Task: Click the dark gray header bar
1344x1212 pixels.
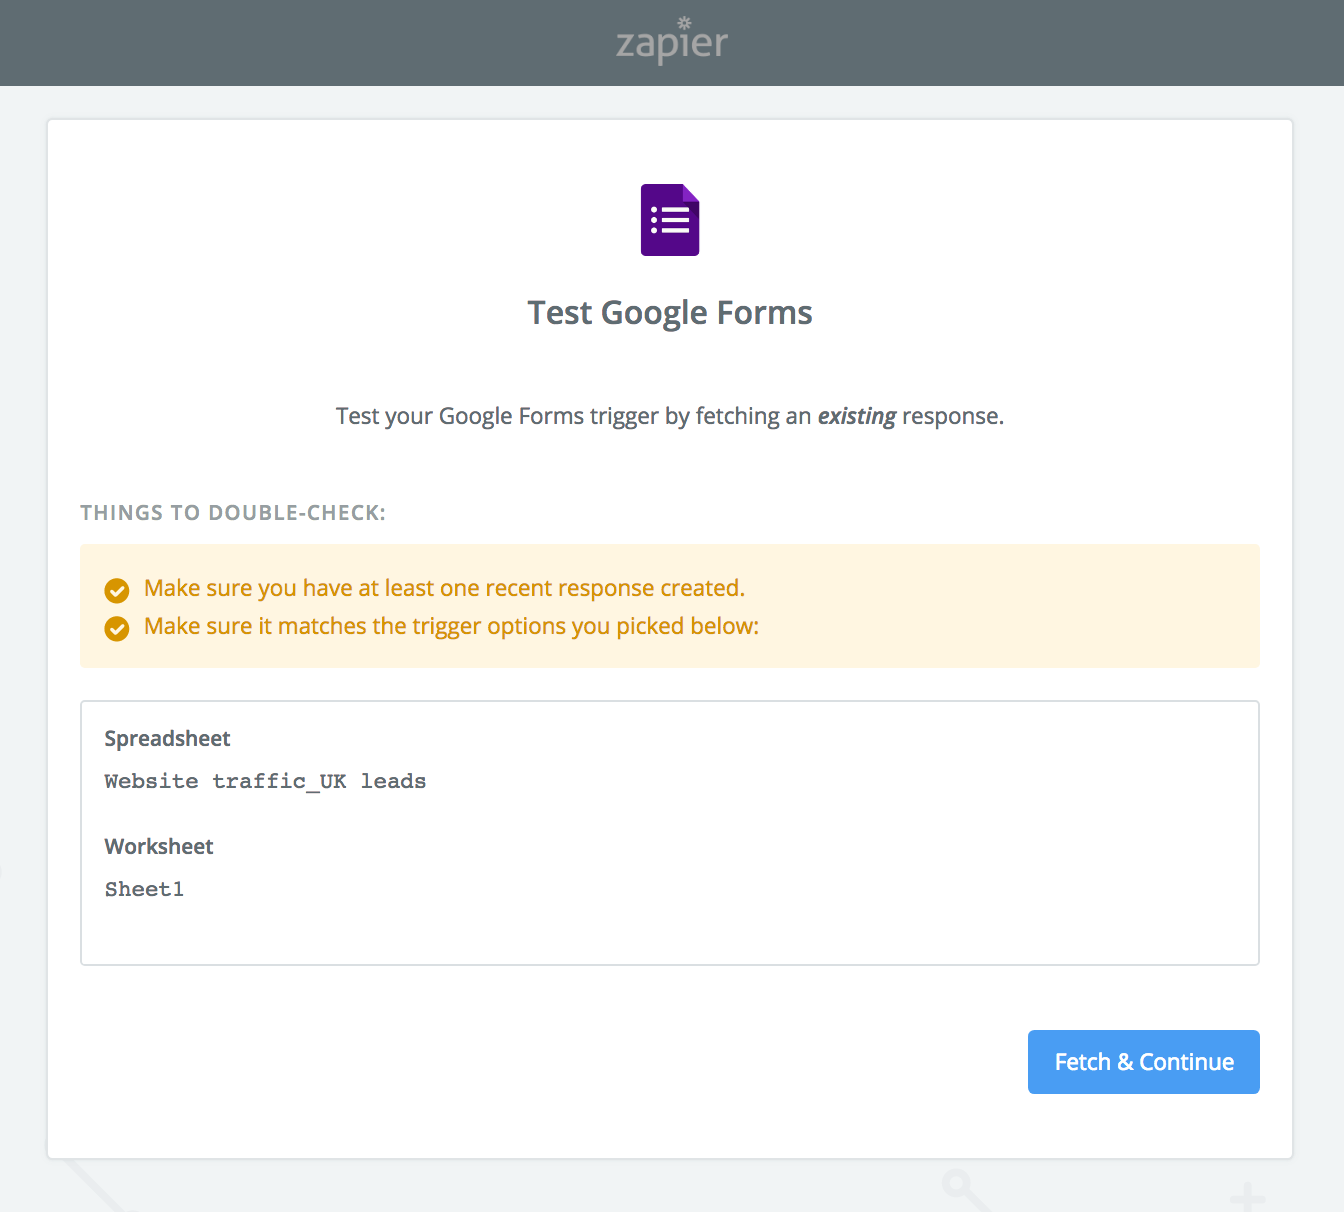Action: (300, 43)
